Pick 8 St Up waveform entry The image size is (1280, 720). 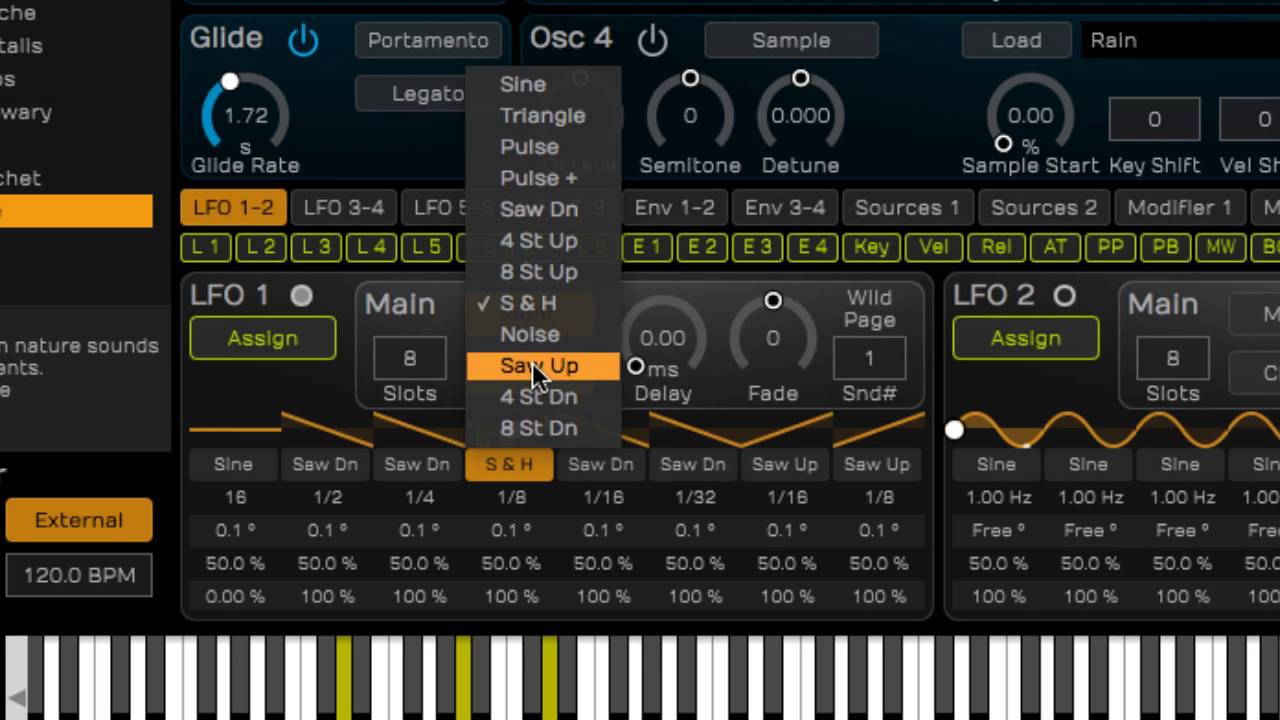[x=543, y=271]
